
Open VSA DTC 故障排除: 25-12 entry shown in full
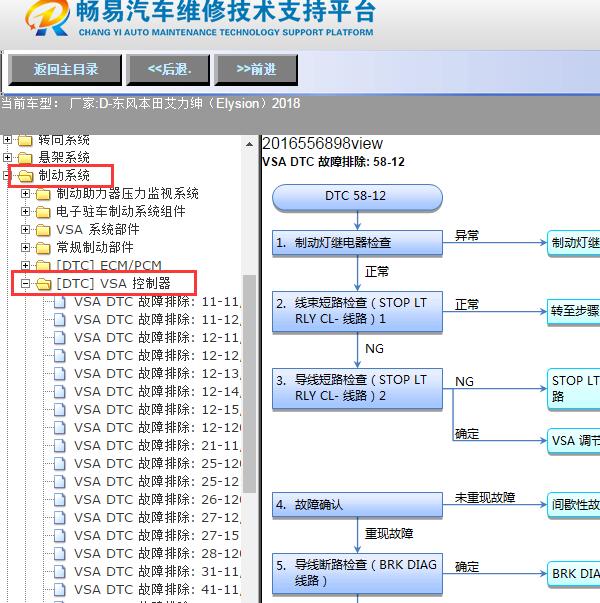(x=157, y=482)
